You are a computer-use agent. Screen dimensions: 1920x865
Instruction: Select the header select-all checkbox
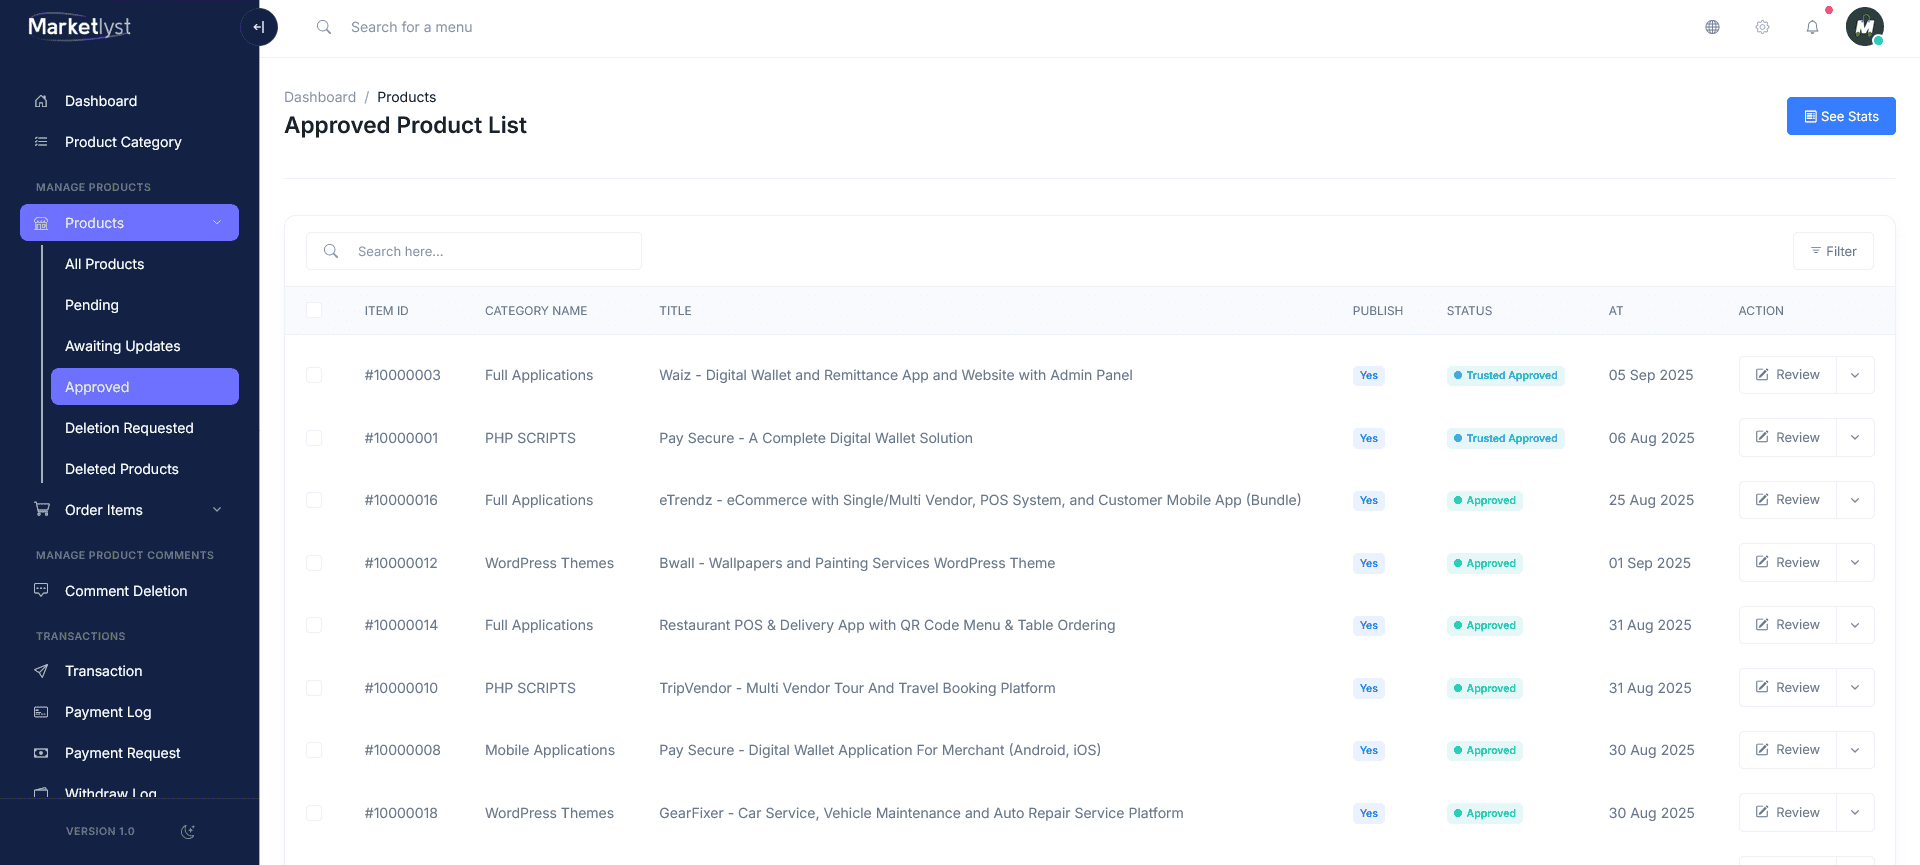click(x=314, y=310)
